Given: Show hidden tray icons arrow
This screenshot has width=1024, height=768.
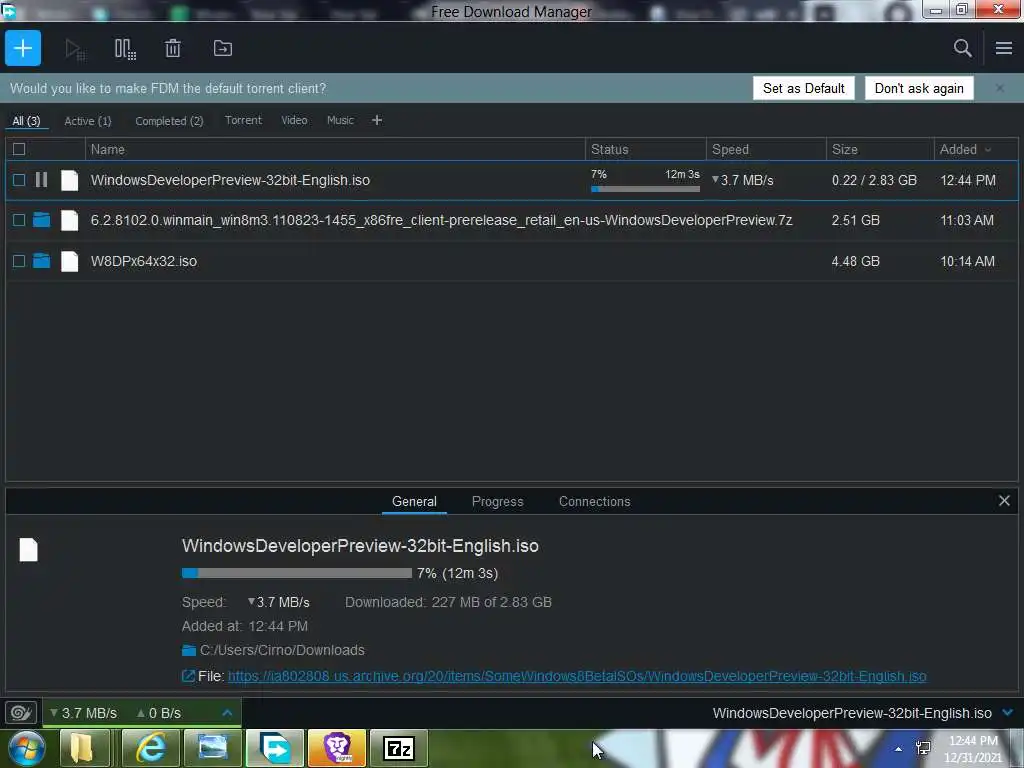Looking at the screenshot, I should coord(899,749).
